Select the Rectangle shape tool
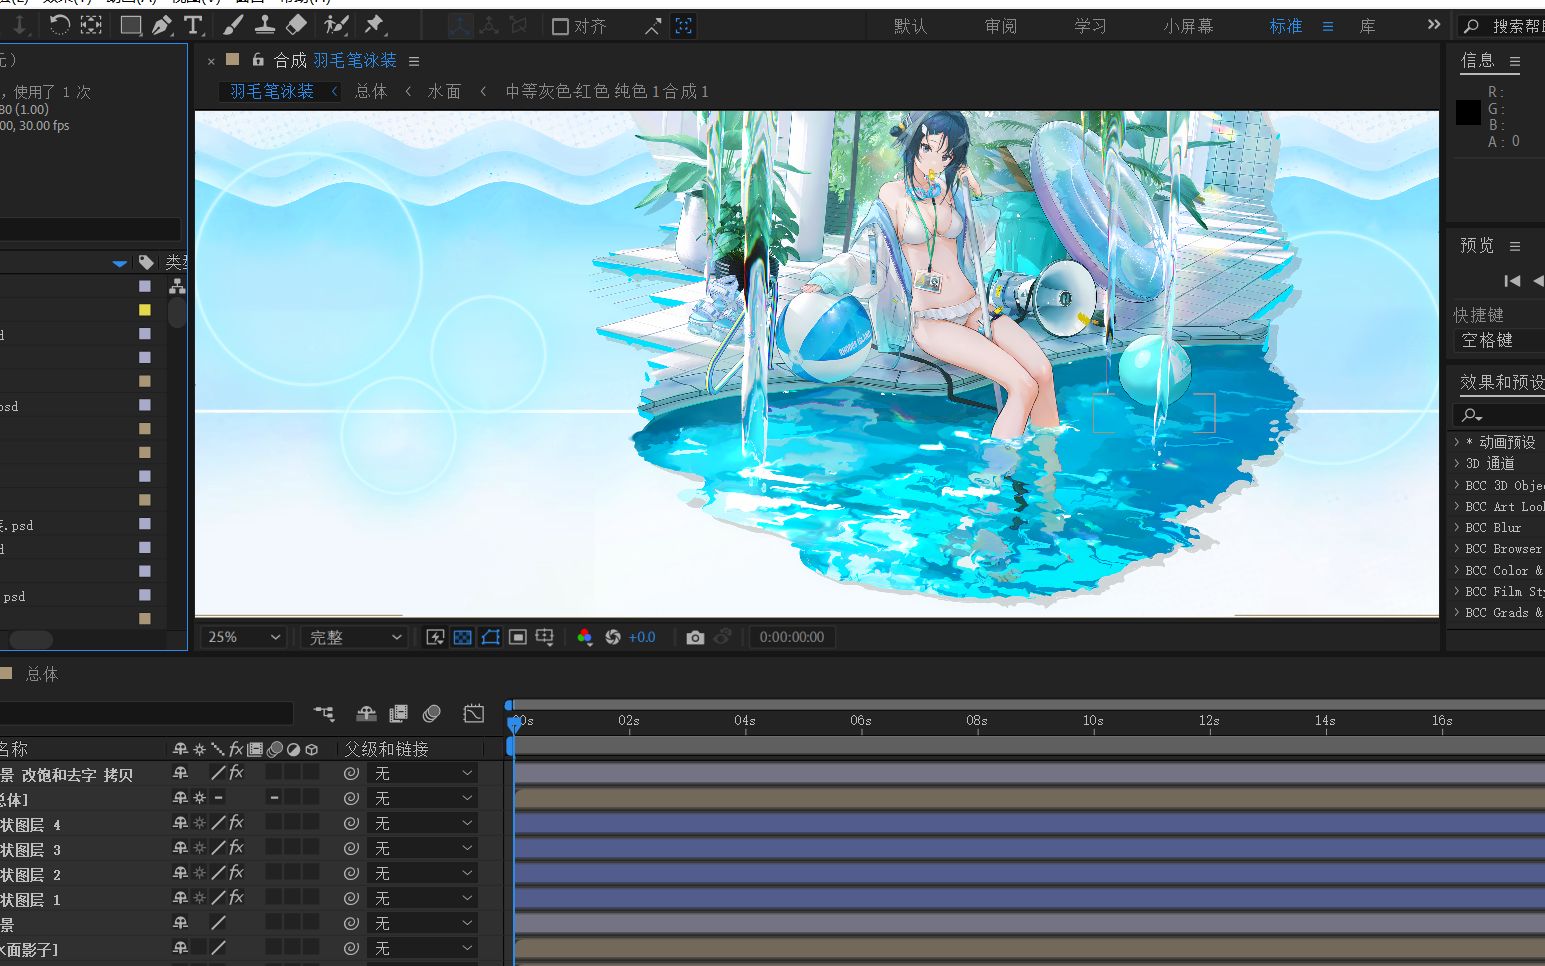This screenshot has width=1545, height=966. pyautogui.click(x=130, y=25)
